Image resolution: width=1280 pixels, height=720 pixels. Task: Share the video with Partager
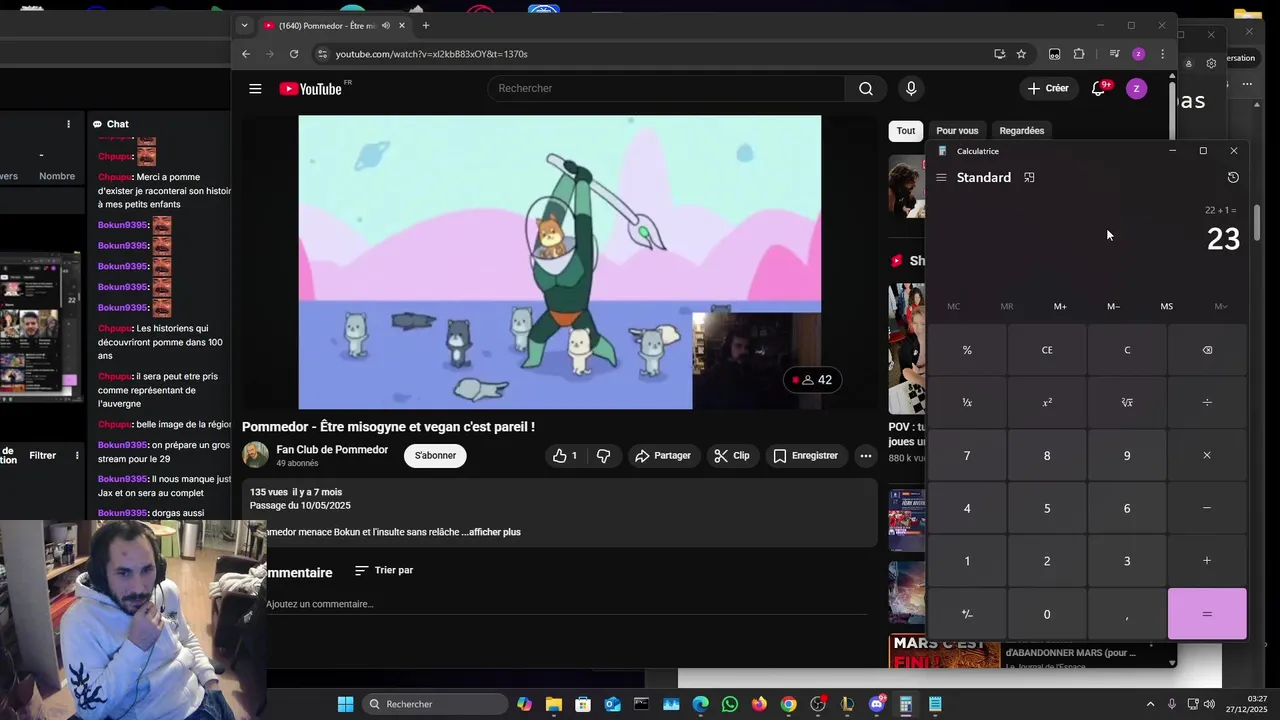(x=662, y=456)
